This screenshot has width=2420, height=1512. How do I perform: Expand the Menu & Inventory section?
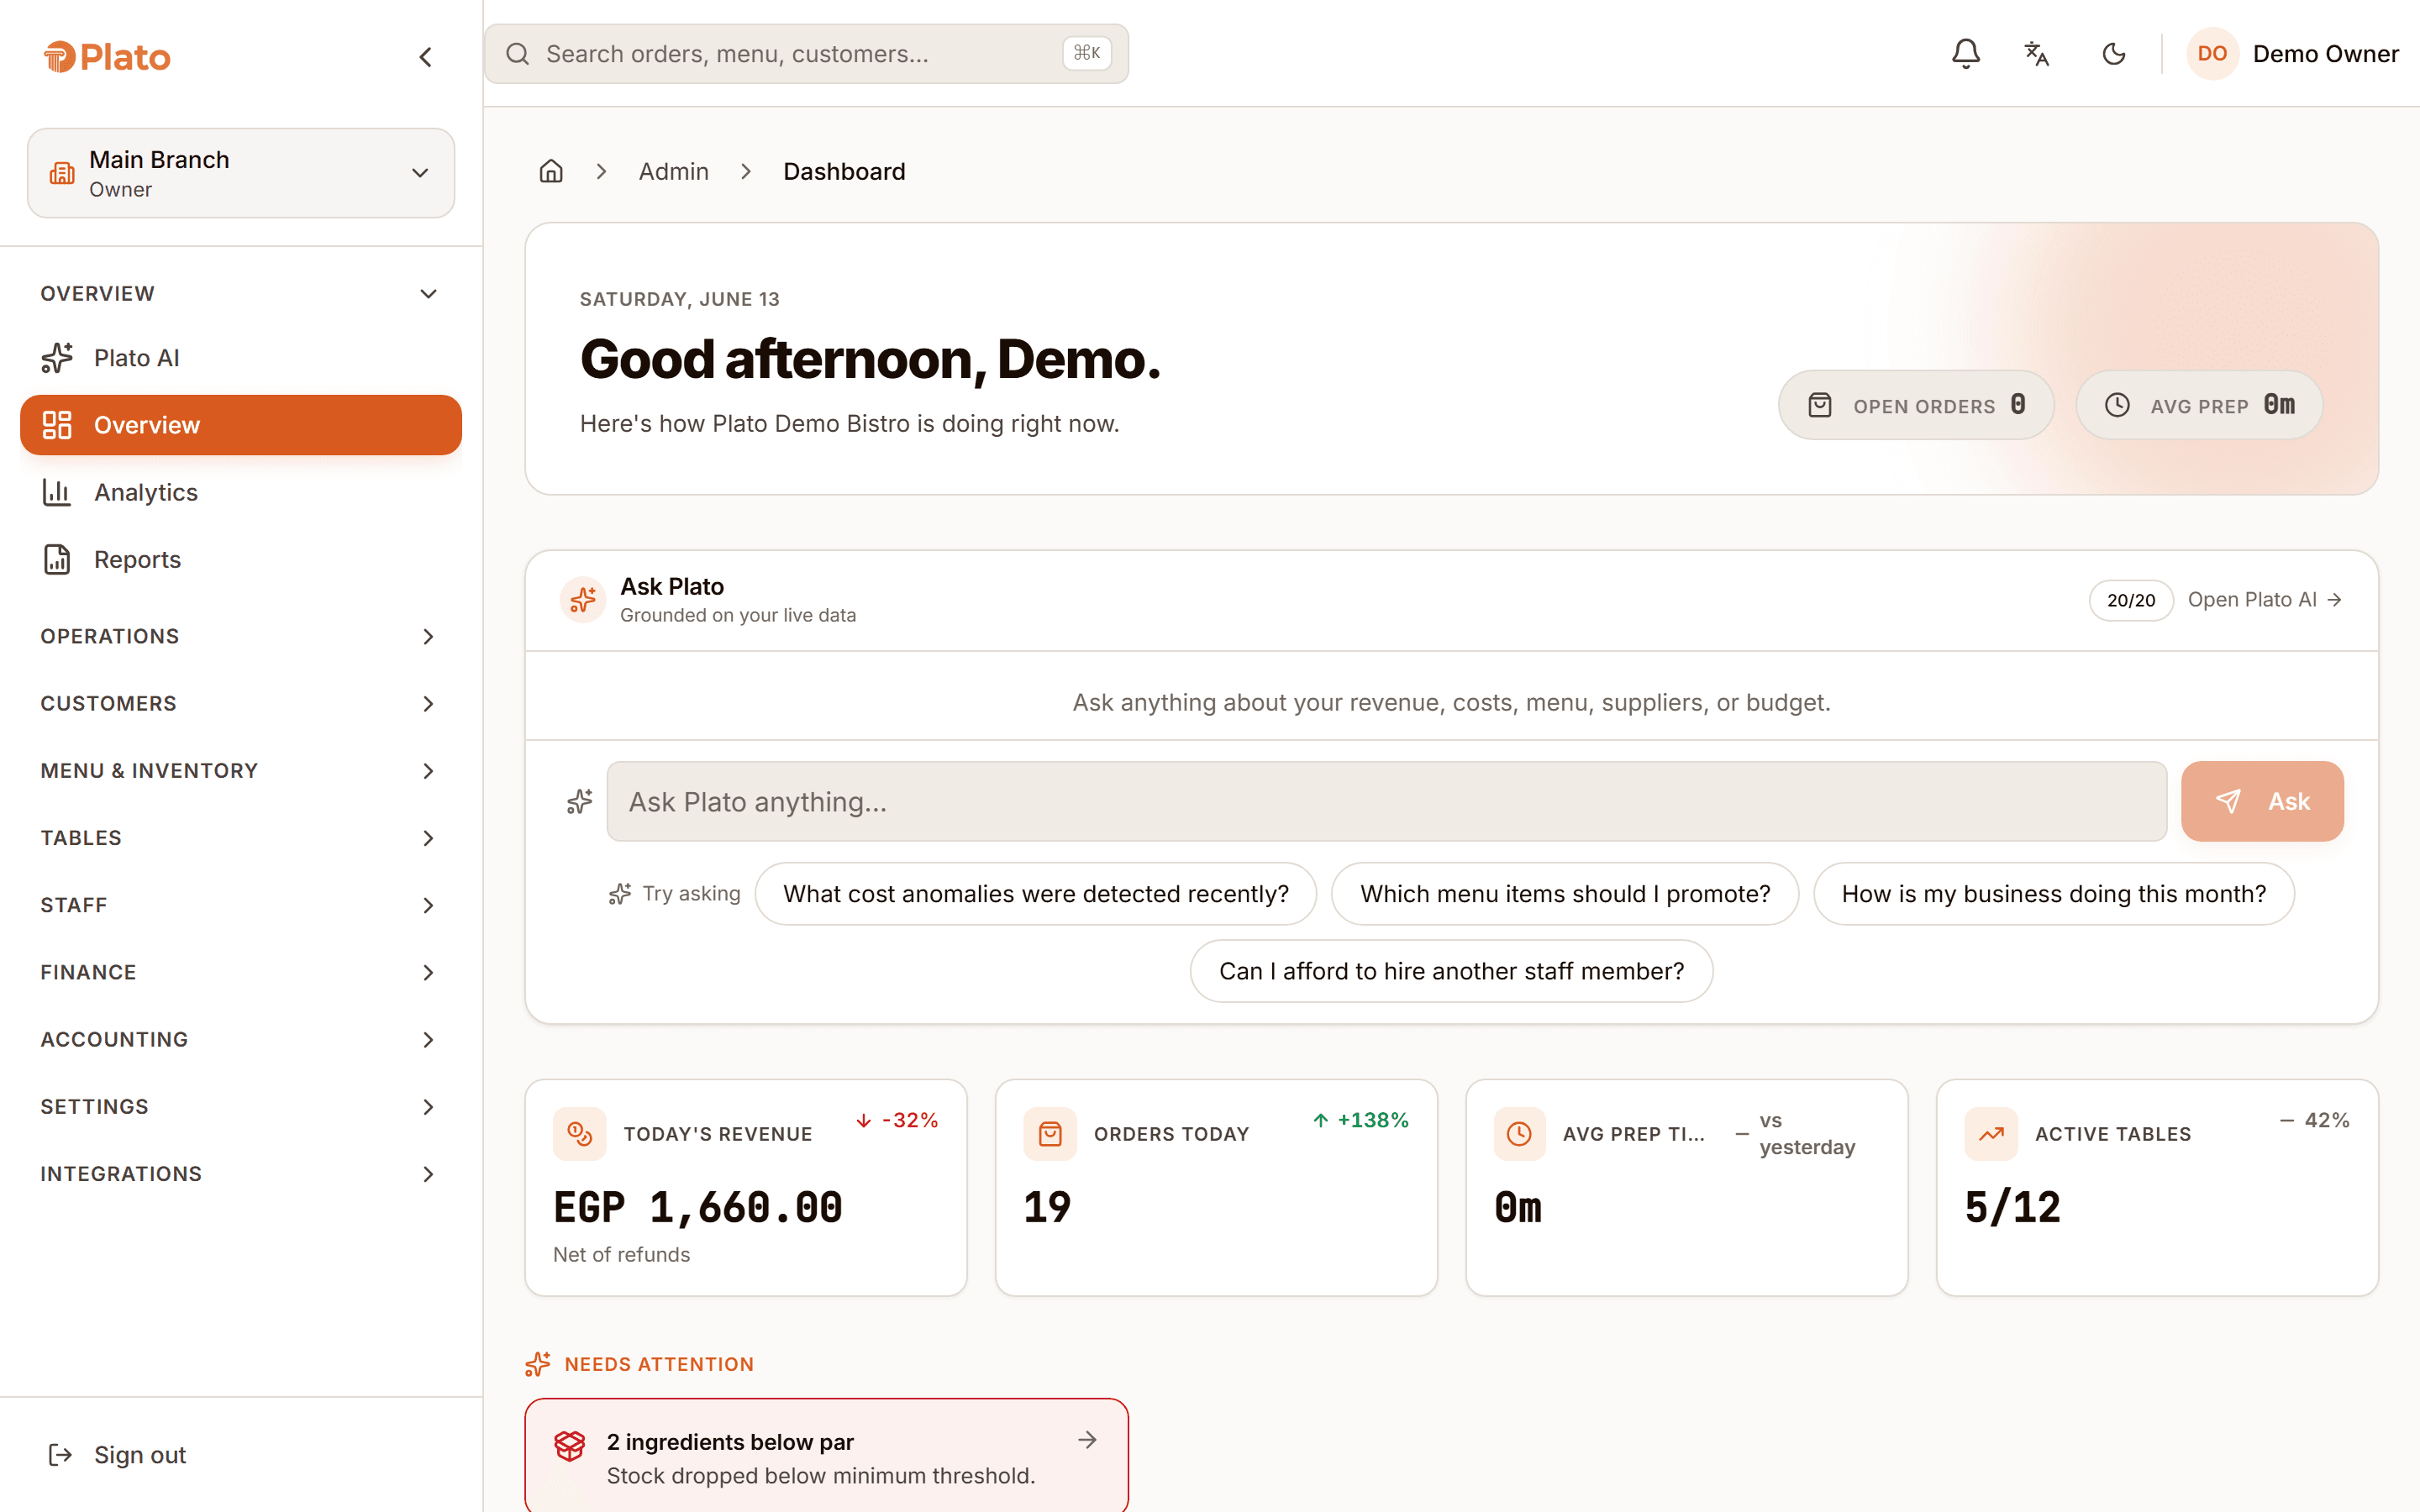[x=240, y=770]
